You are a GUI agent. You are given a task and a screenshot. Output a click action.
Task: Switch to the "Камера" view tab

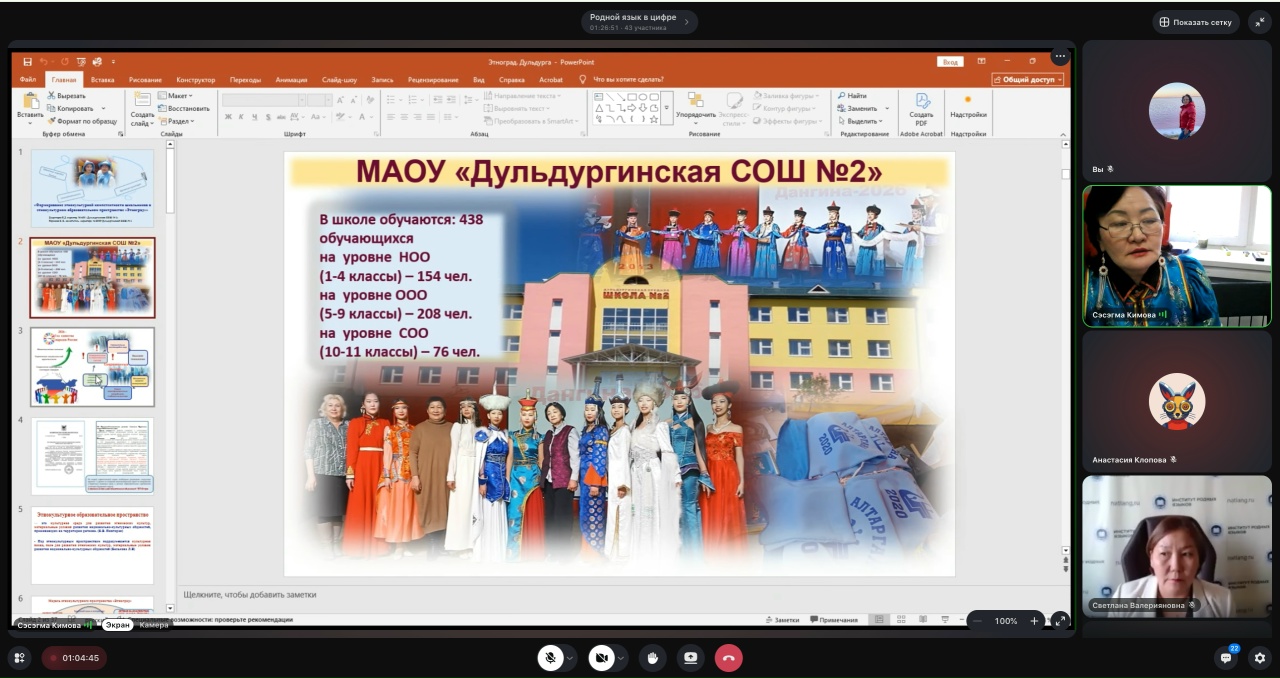point(154,625)
